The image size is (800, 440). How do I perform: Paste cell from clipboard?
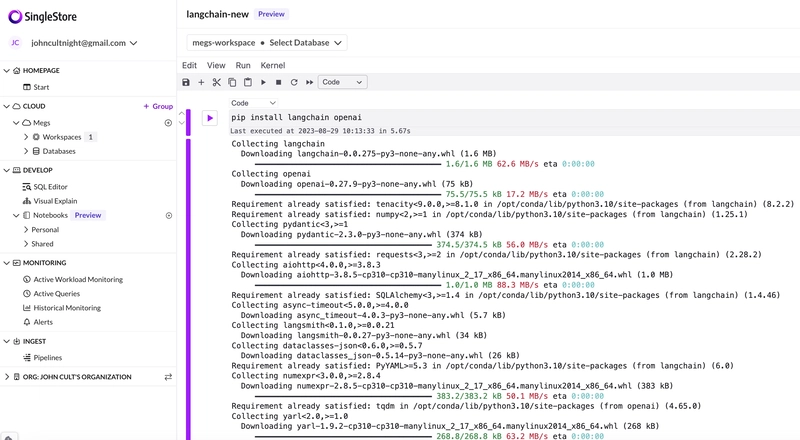click(x=247, y=82)
